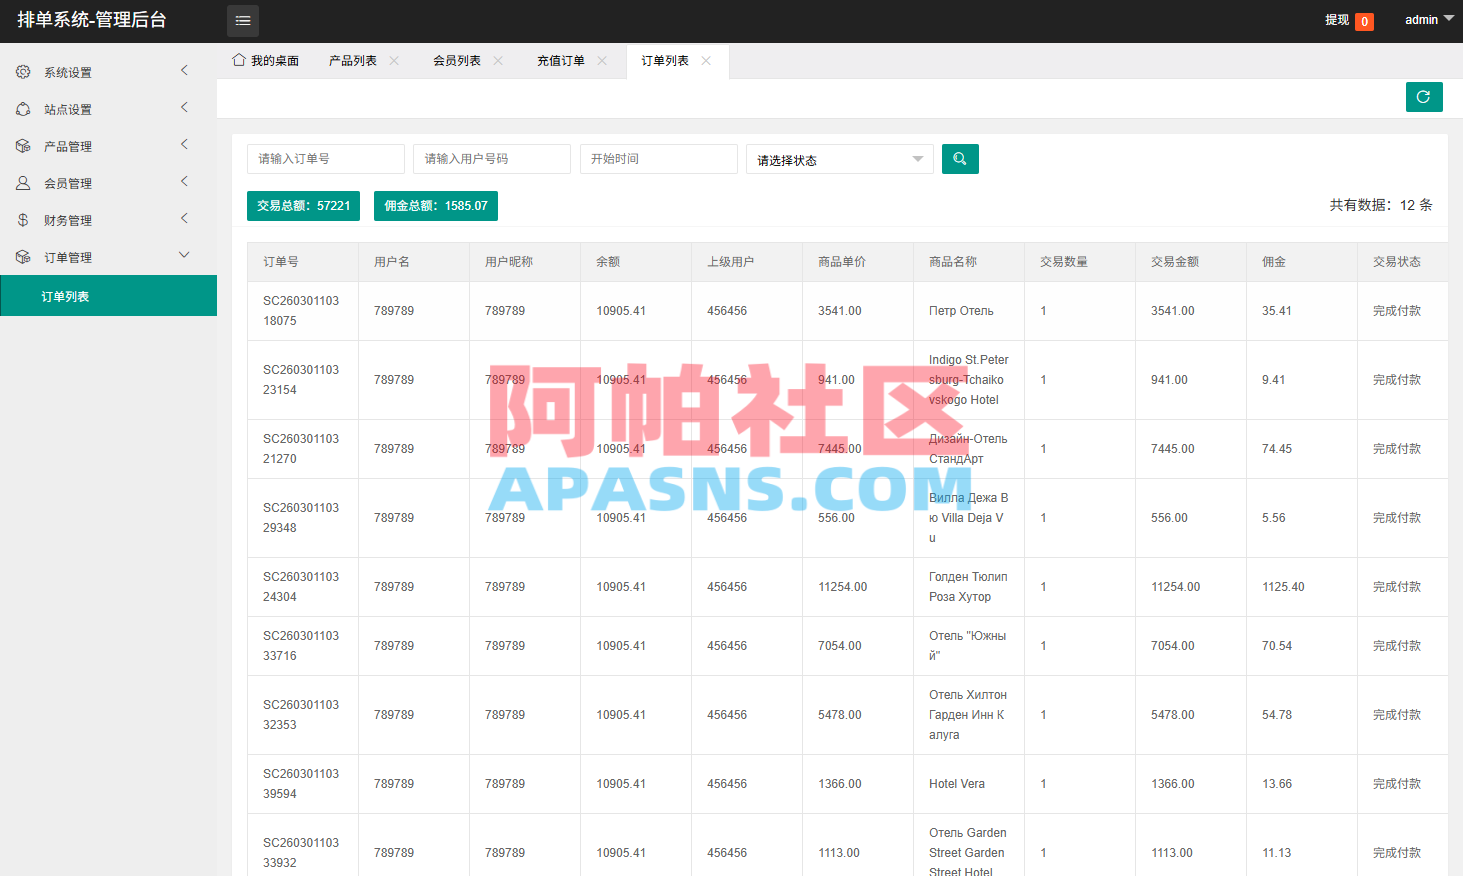This screenshot has width=1463, height=876.
Task: Expand the 会员管理 menu chevron
Action: pyautogui.click(x=184, y=181)
